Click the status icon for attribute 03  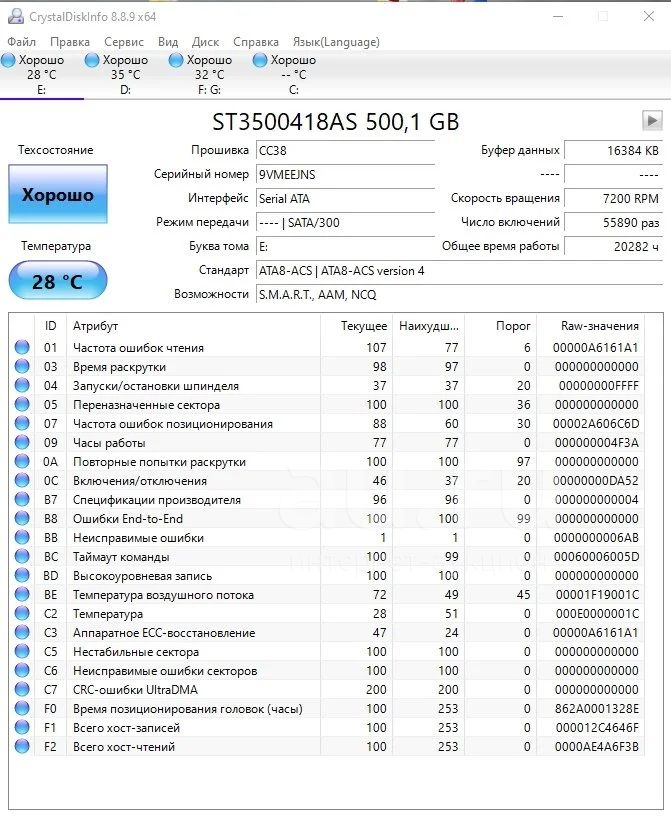point(22,366)
